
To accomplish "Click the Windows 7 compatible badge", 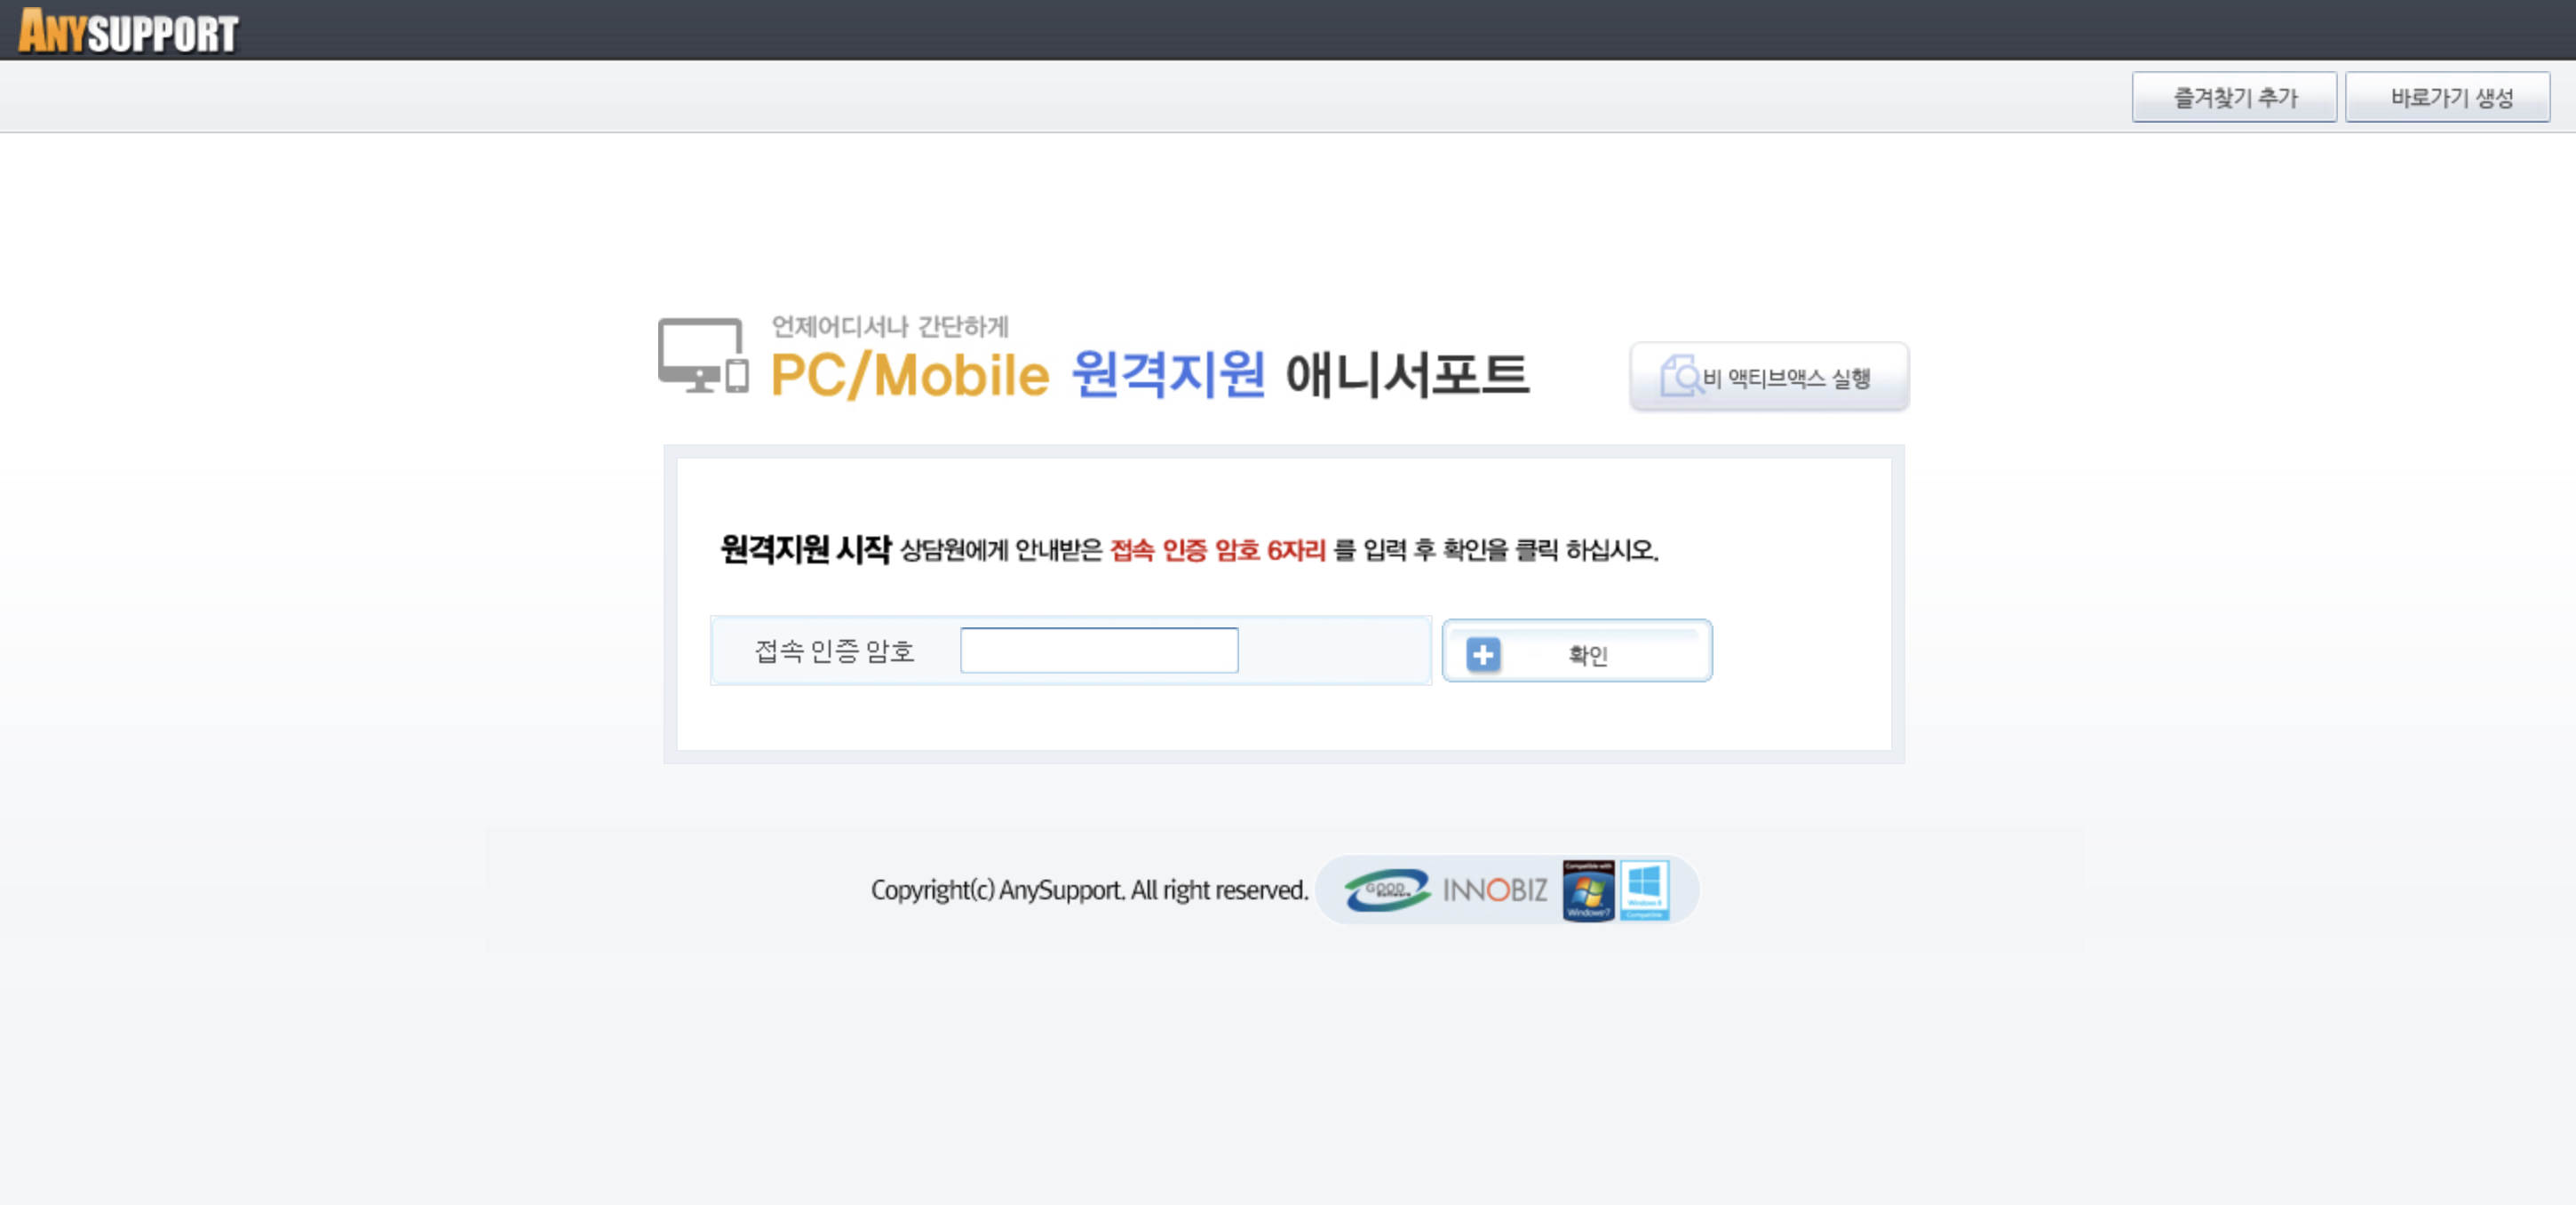I will pyautogui.click(x=1588, y=890).
